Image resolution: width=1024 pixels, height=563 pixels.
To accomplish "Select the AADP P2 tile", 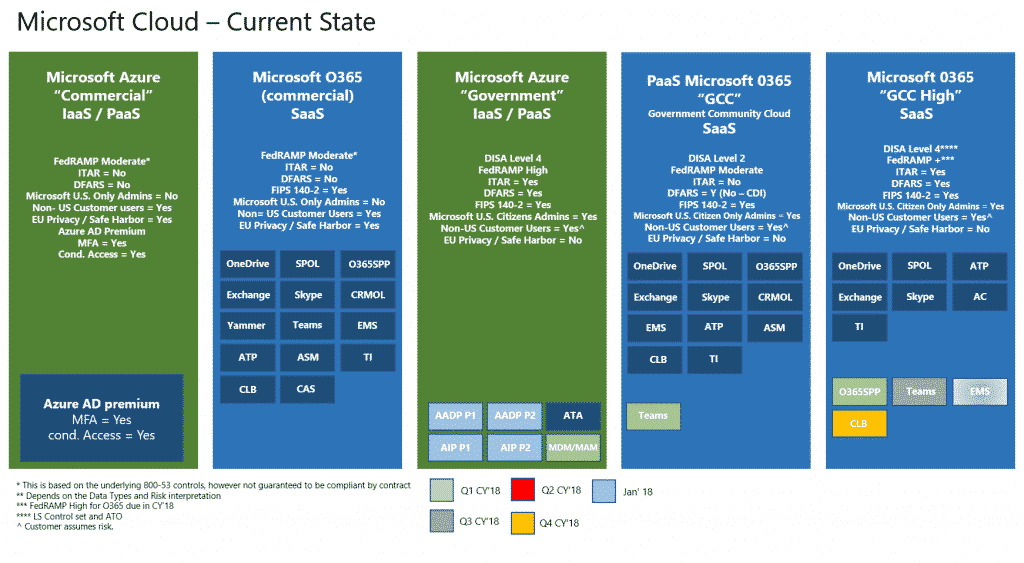I will [515, 416].
